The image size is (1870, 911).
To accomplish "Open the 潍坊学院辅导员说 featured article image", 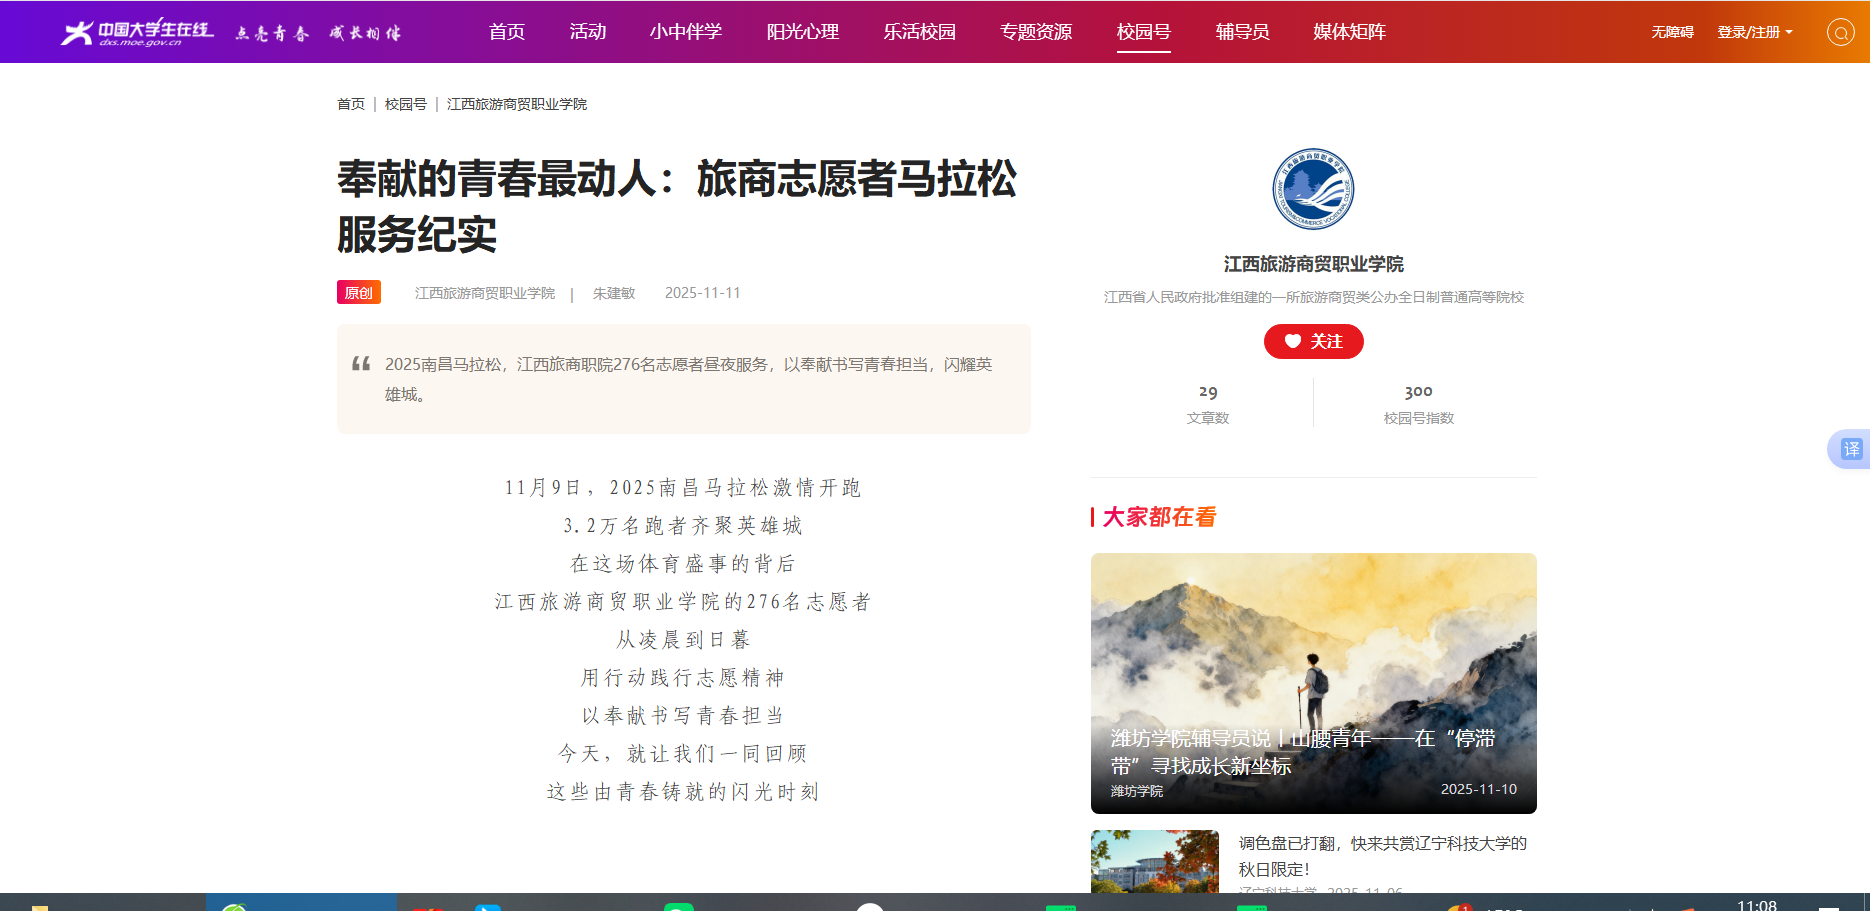I will [1313, 682].
